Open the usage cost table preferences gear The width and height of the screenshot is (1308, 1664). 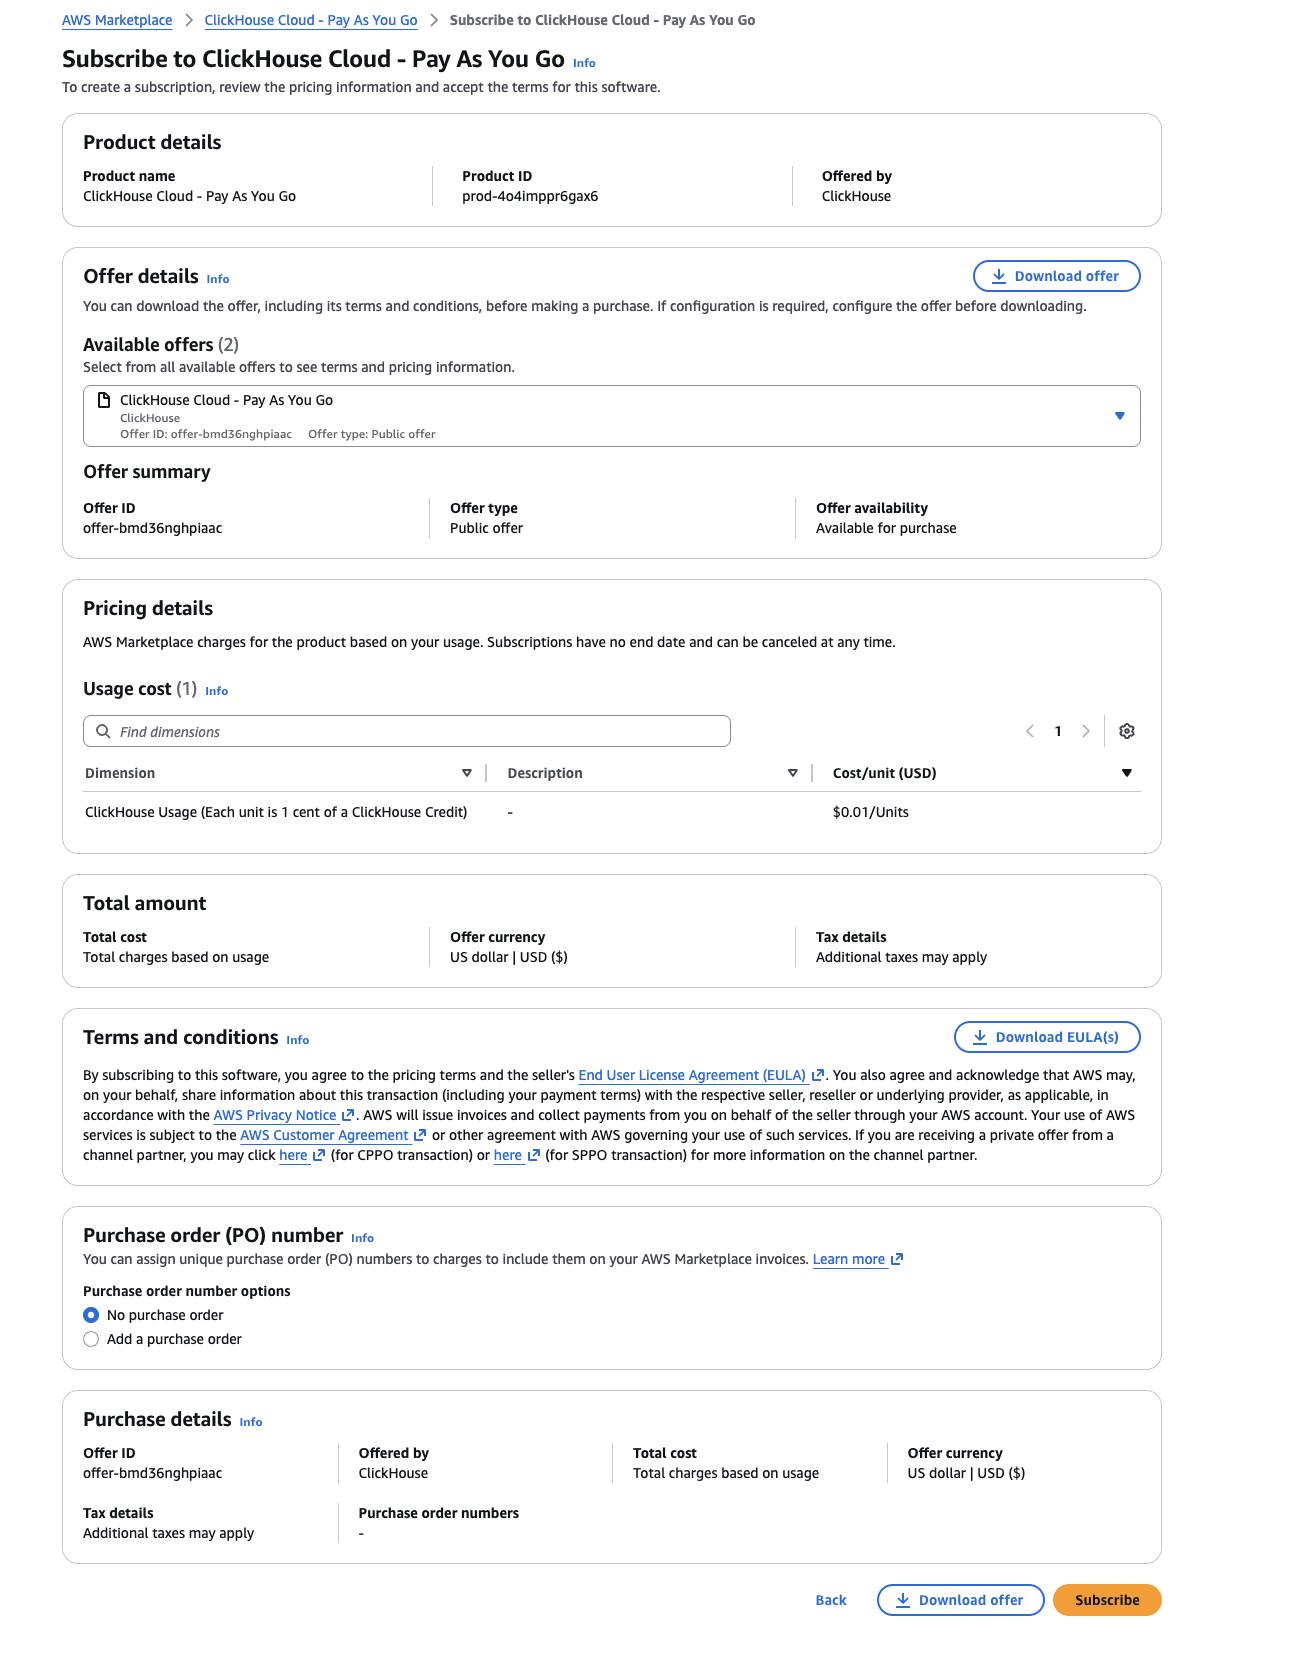1127,731
